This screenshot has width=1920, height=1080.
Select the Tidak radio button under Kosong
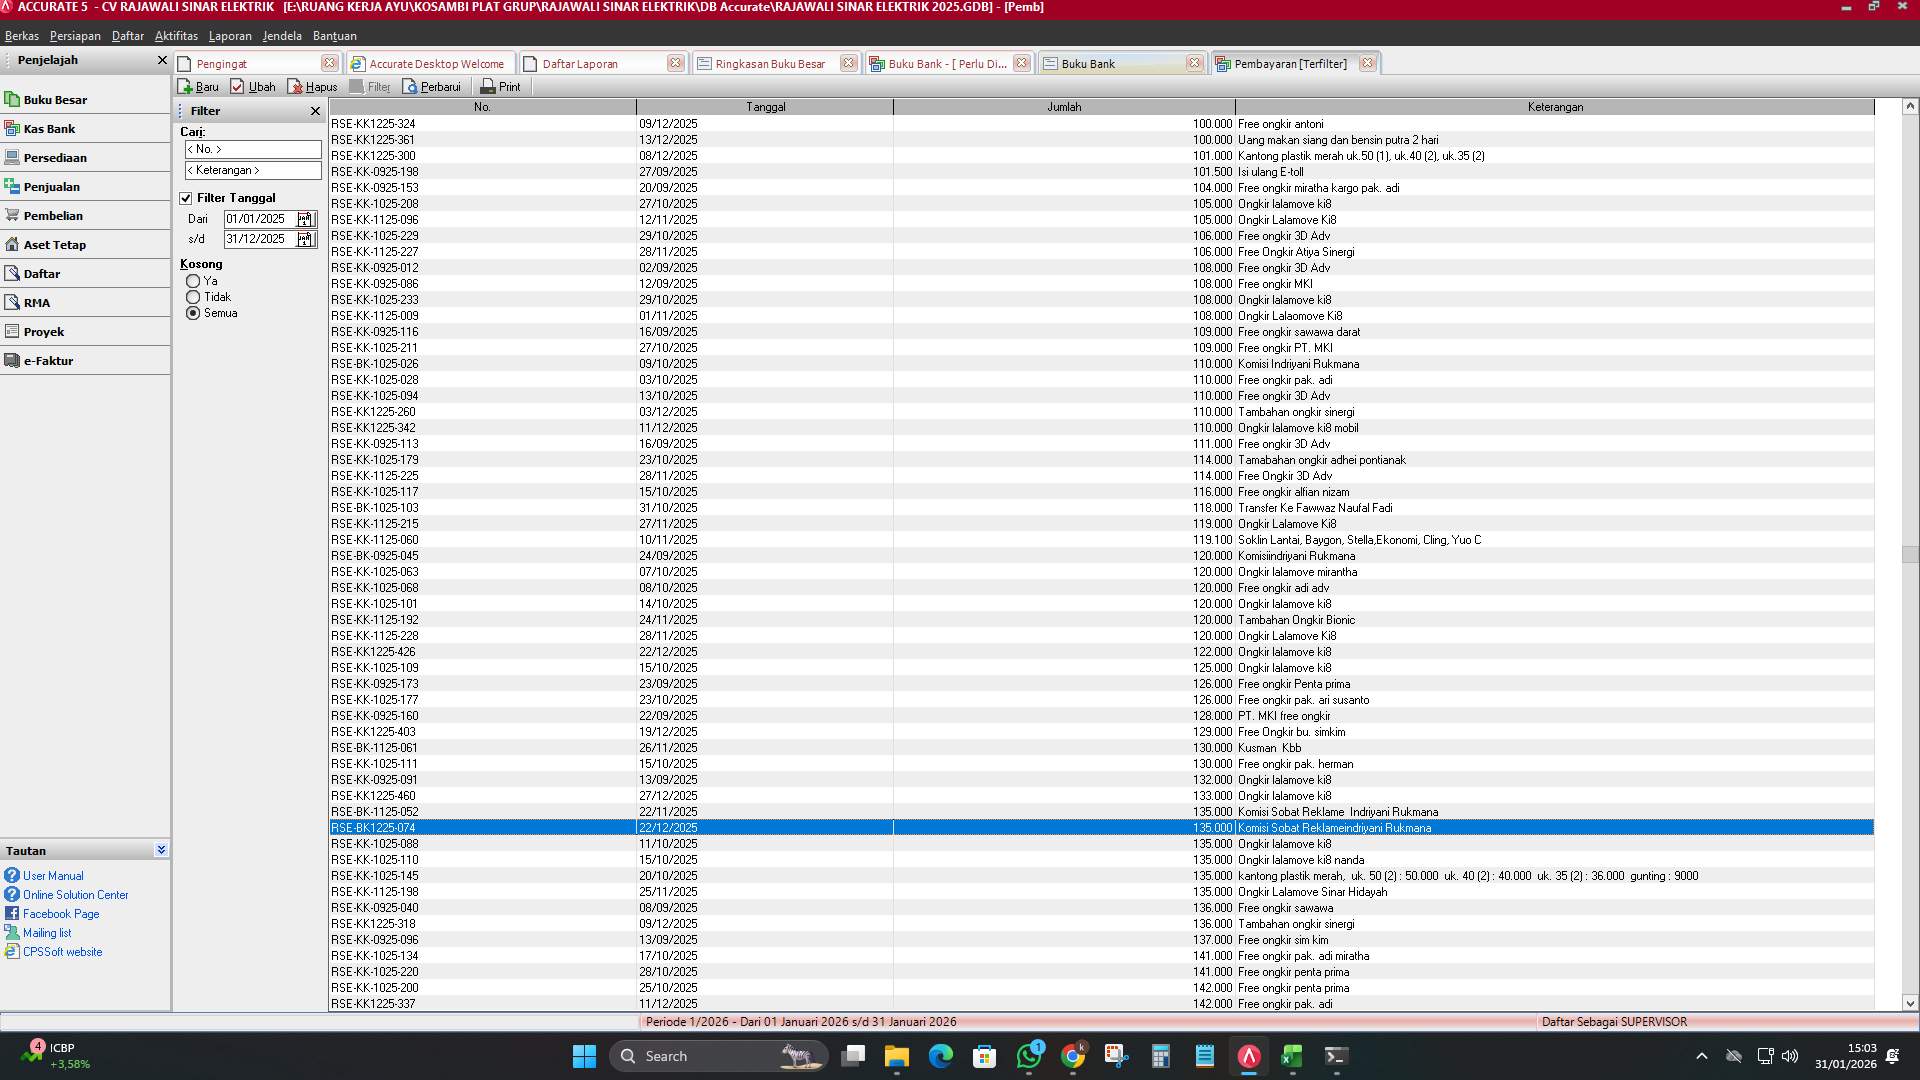point(195,296)
